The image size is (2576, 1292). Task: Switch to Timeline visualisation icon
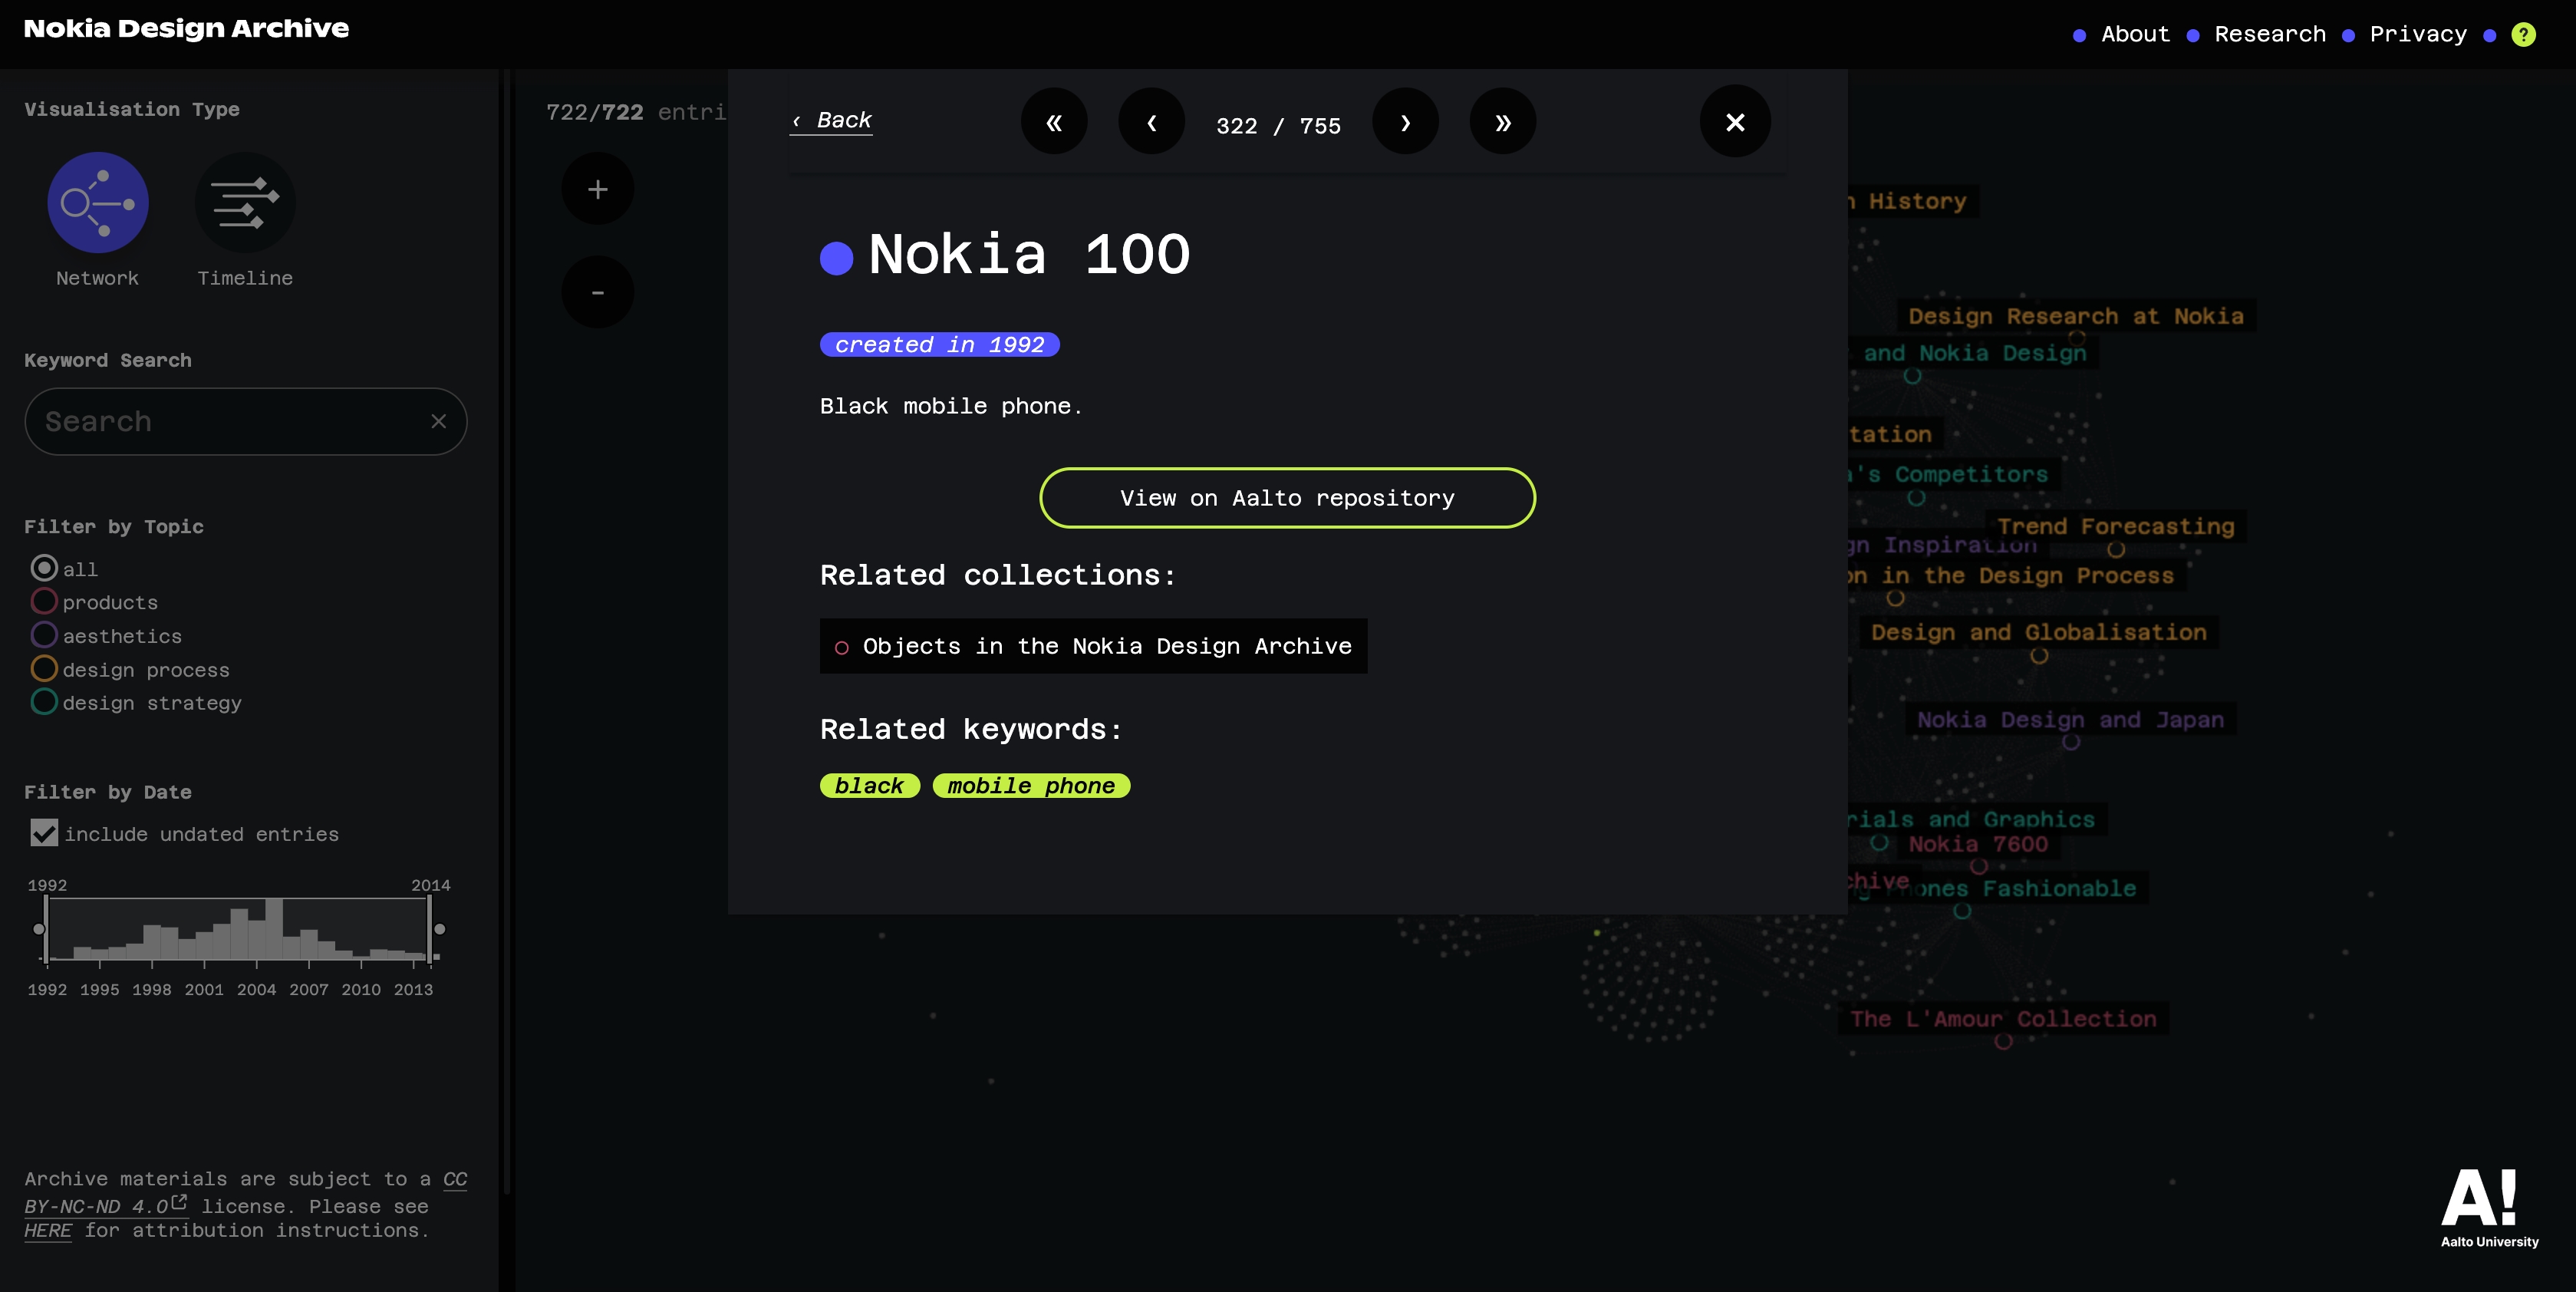[x=244, y=202]
